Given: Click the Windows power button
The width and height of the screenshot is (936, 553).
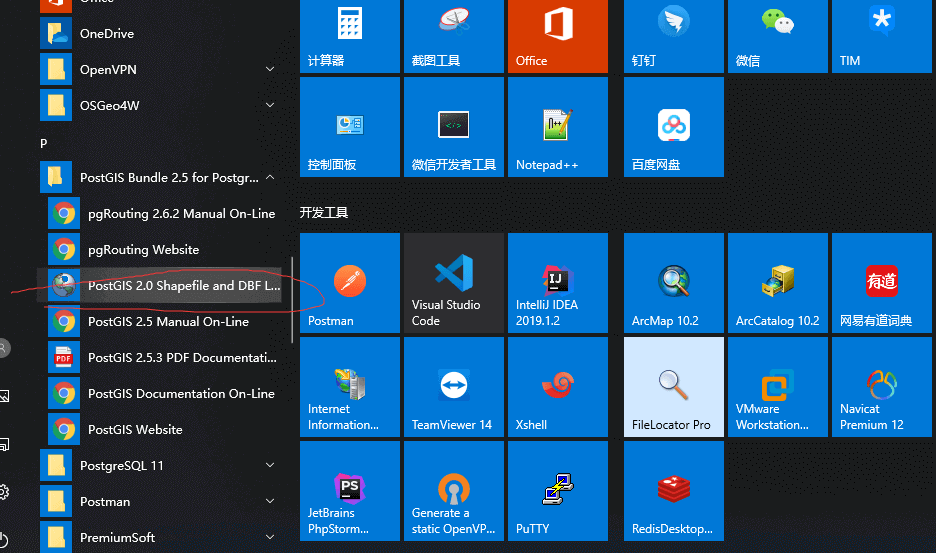Looking at the screenshot, I should click(x=4, y=538).
